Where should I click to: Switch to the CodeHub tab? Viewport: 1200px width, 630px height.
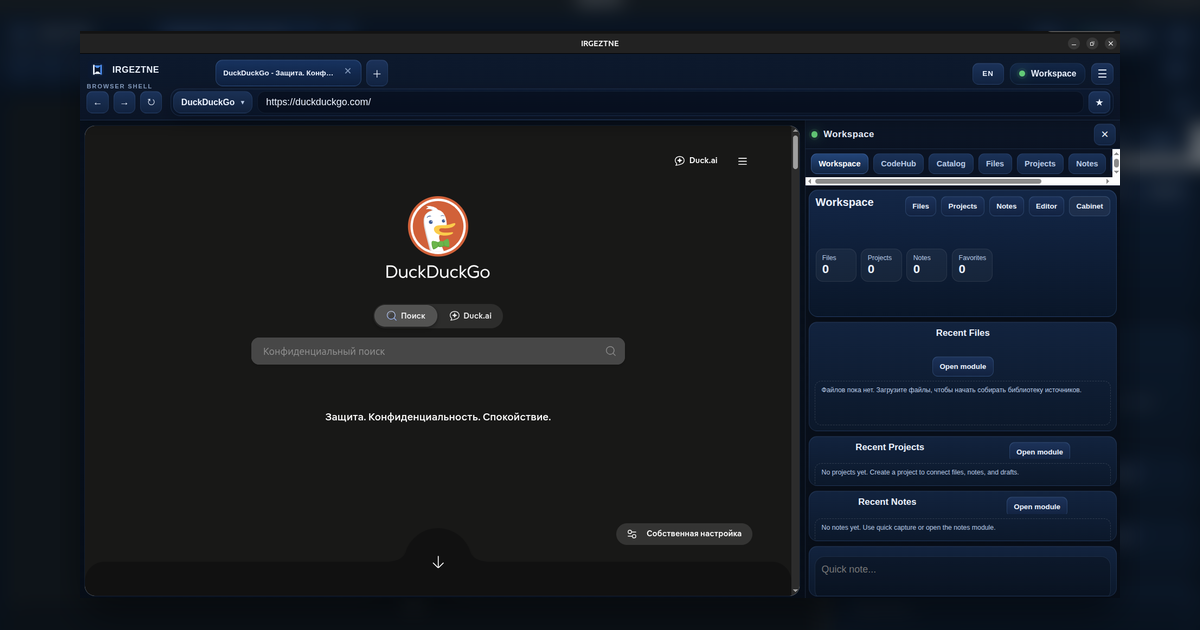pos(898,163)
